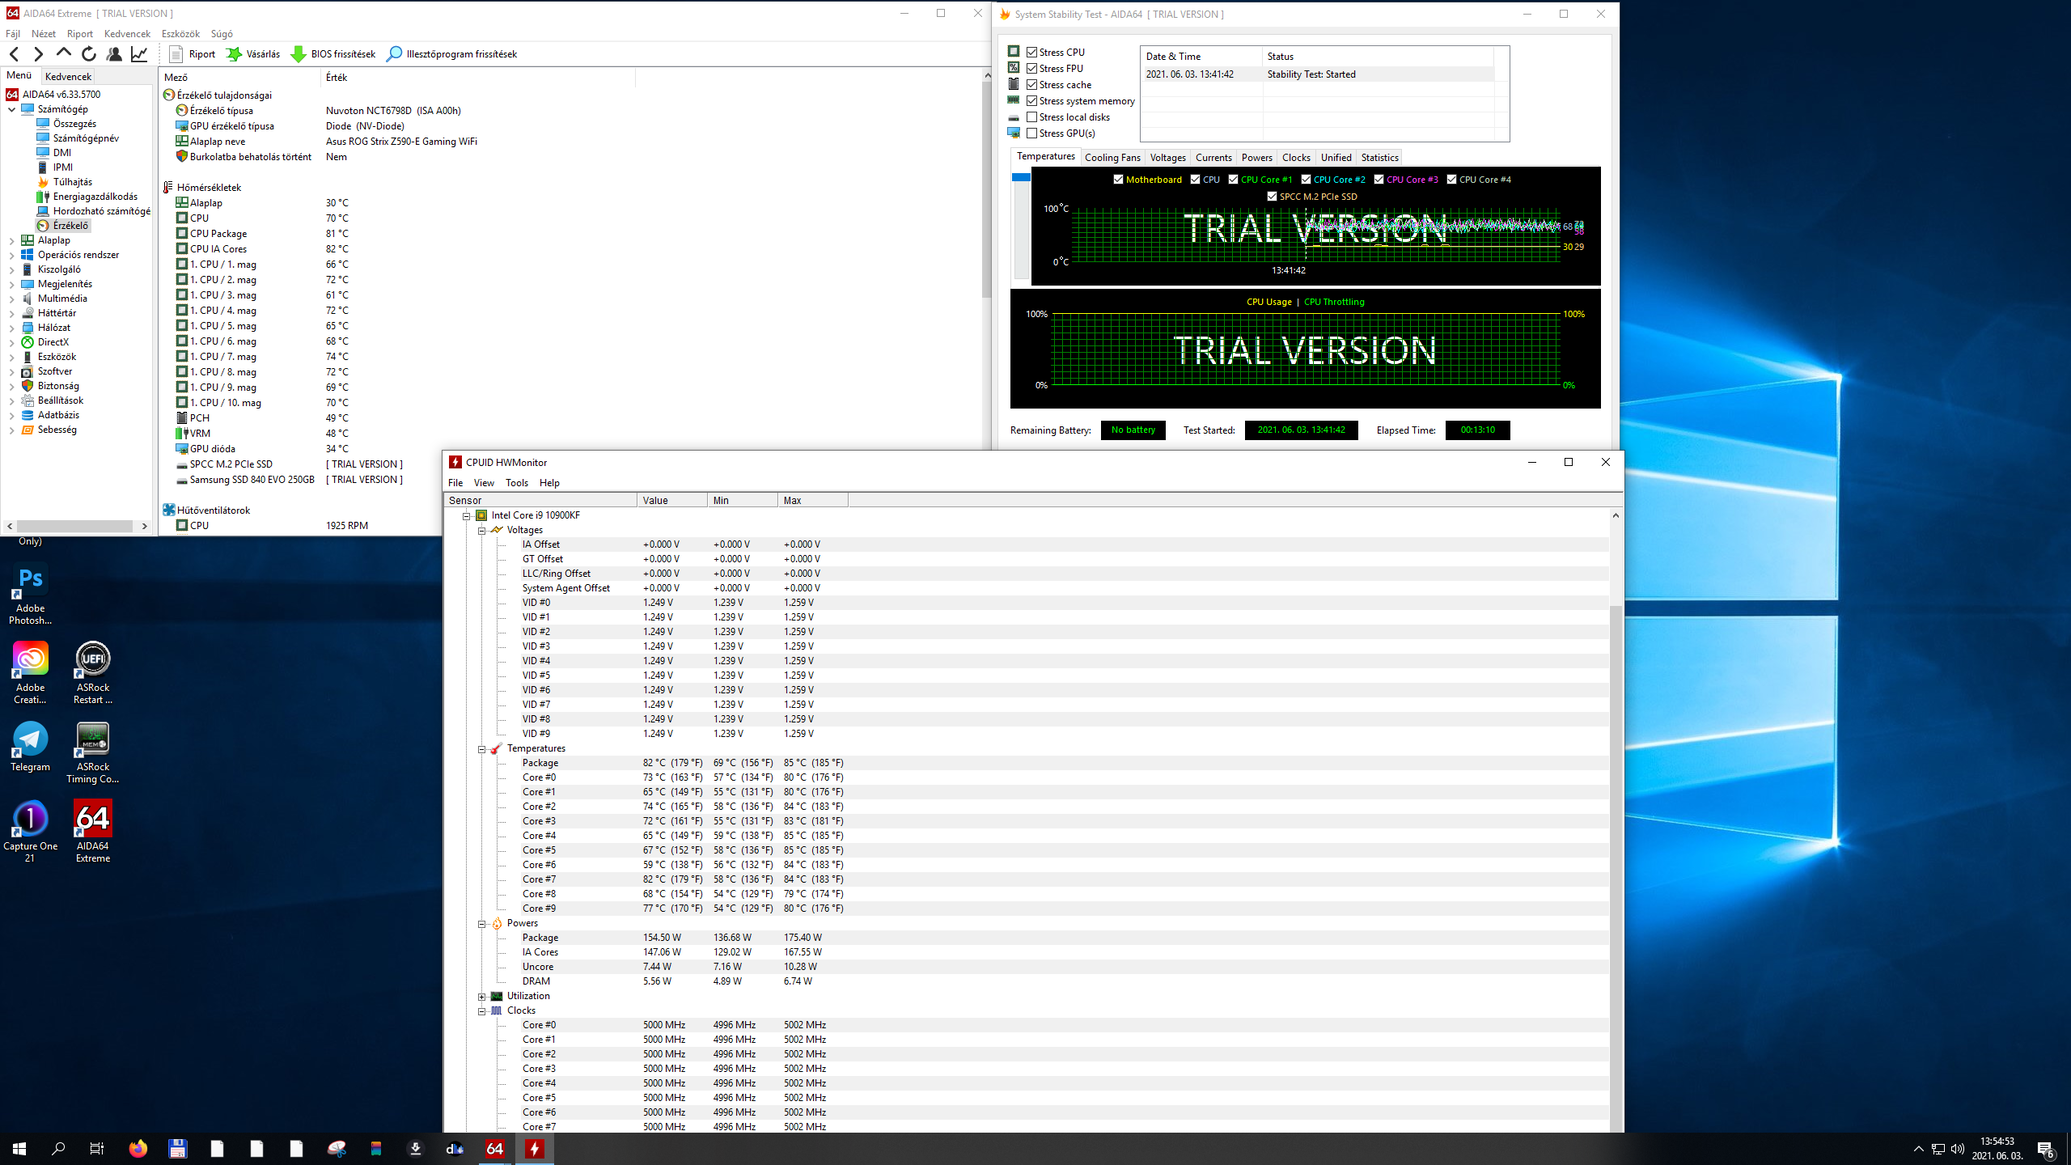This screenshot has width=2071, height=1165.
Task: Click AIDA64 right pane vertical scrollbar
Action: point(987,190)
